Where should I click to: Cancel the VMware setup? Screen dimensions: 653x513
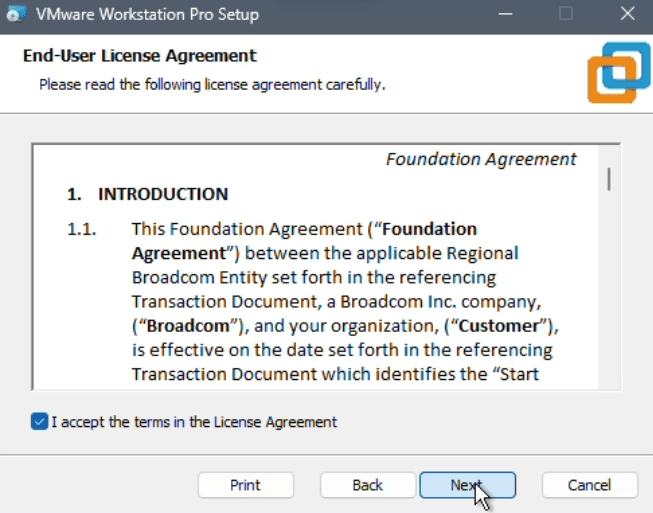tap(590, 485)
